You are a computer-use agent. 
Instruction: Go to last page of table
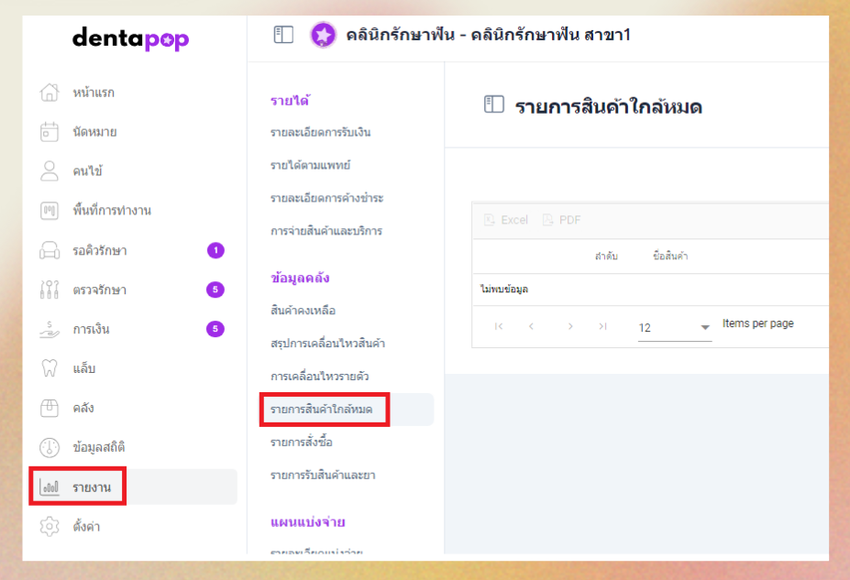[x=603, y=326]
